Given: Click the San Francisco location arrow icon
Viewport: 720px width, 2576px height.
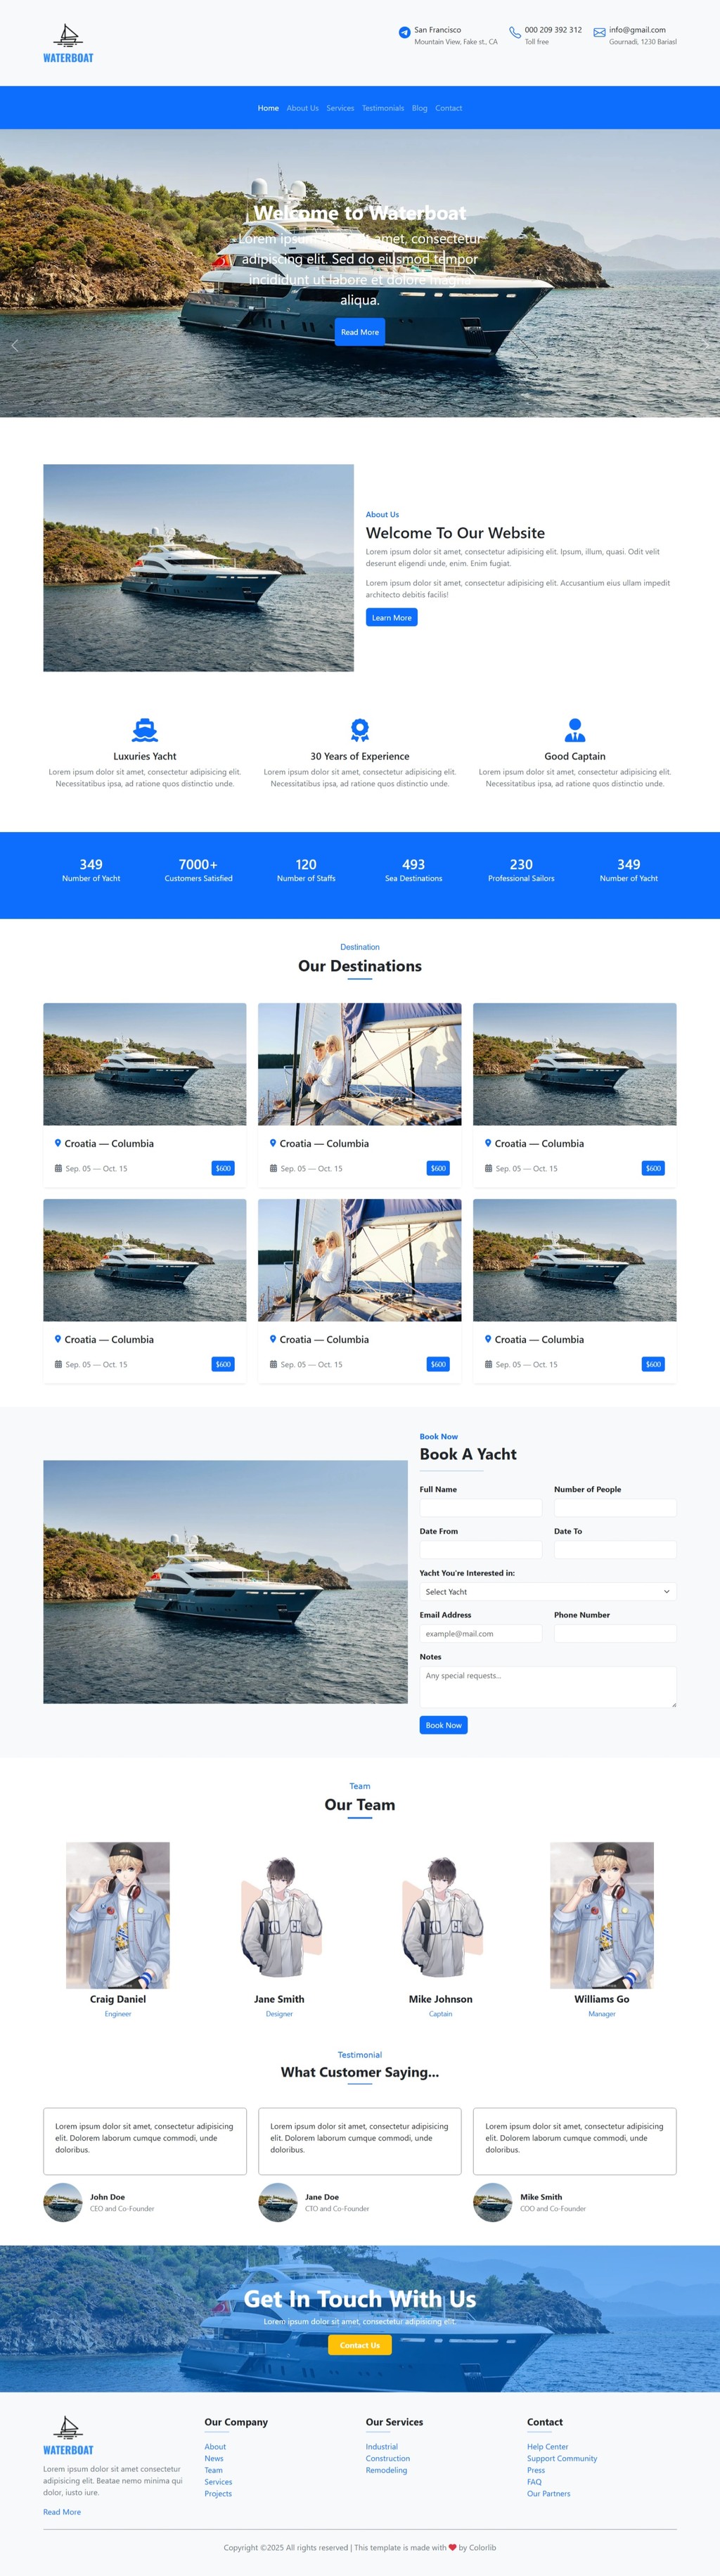Looking at the screenshot, I should coord(404,32).
